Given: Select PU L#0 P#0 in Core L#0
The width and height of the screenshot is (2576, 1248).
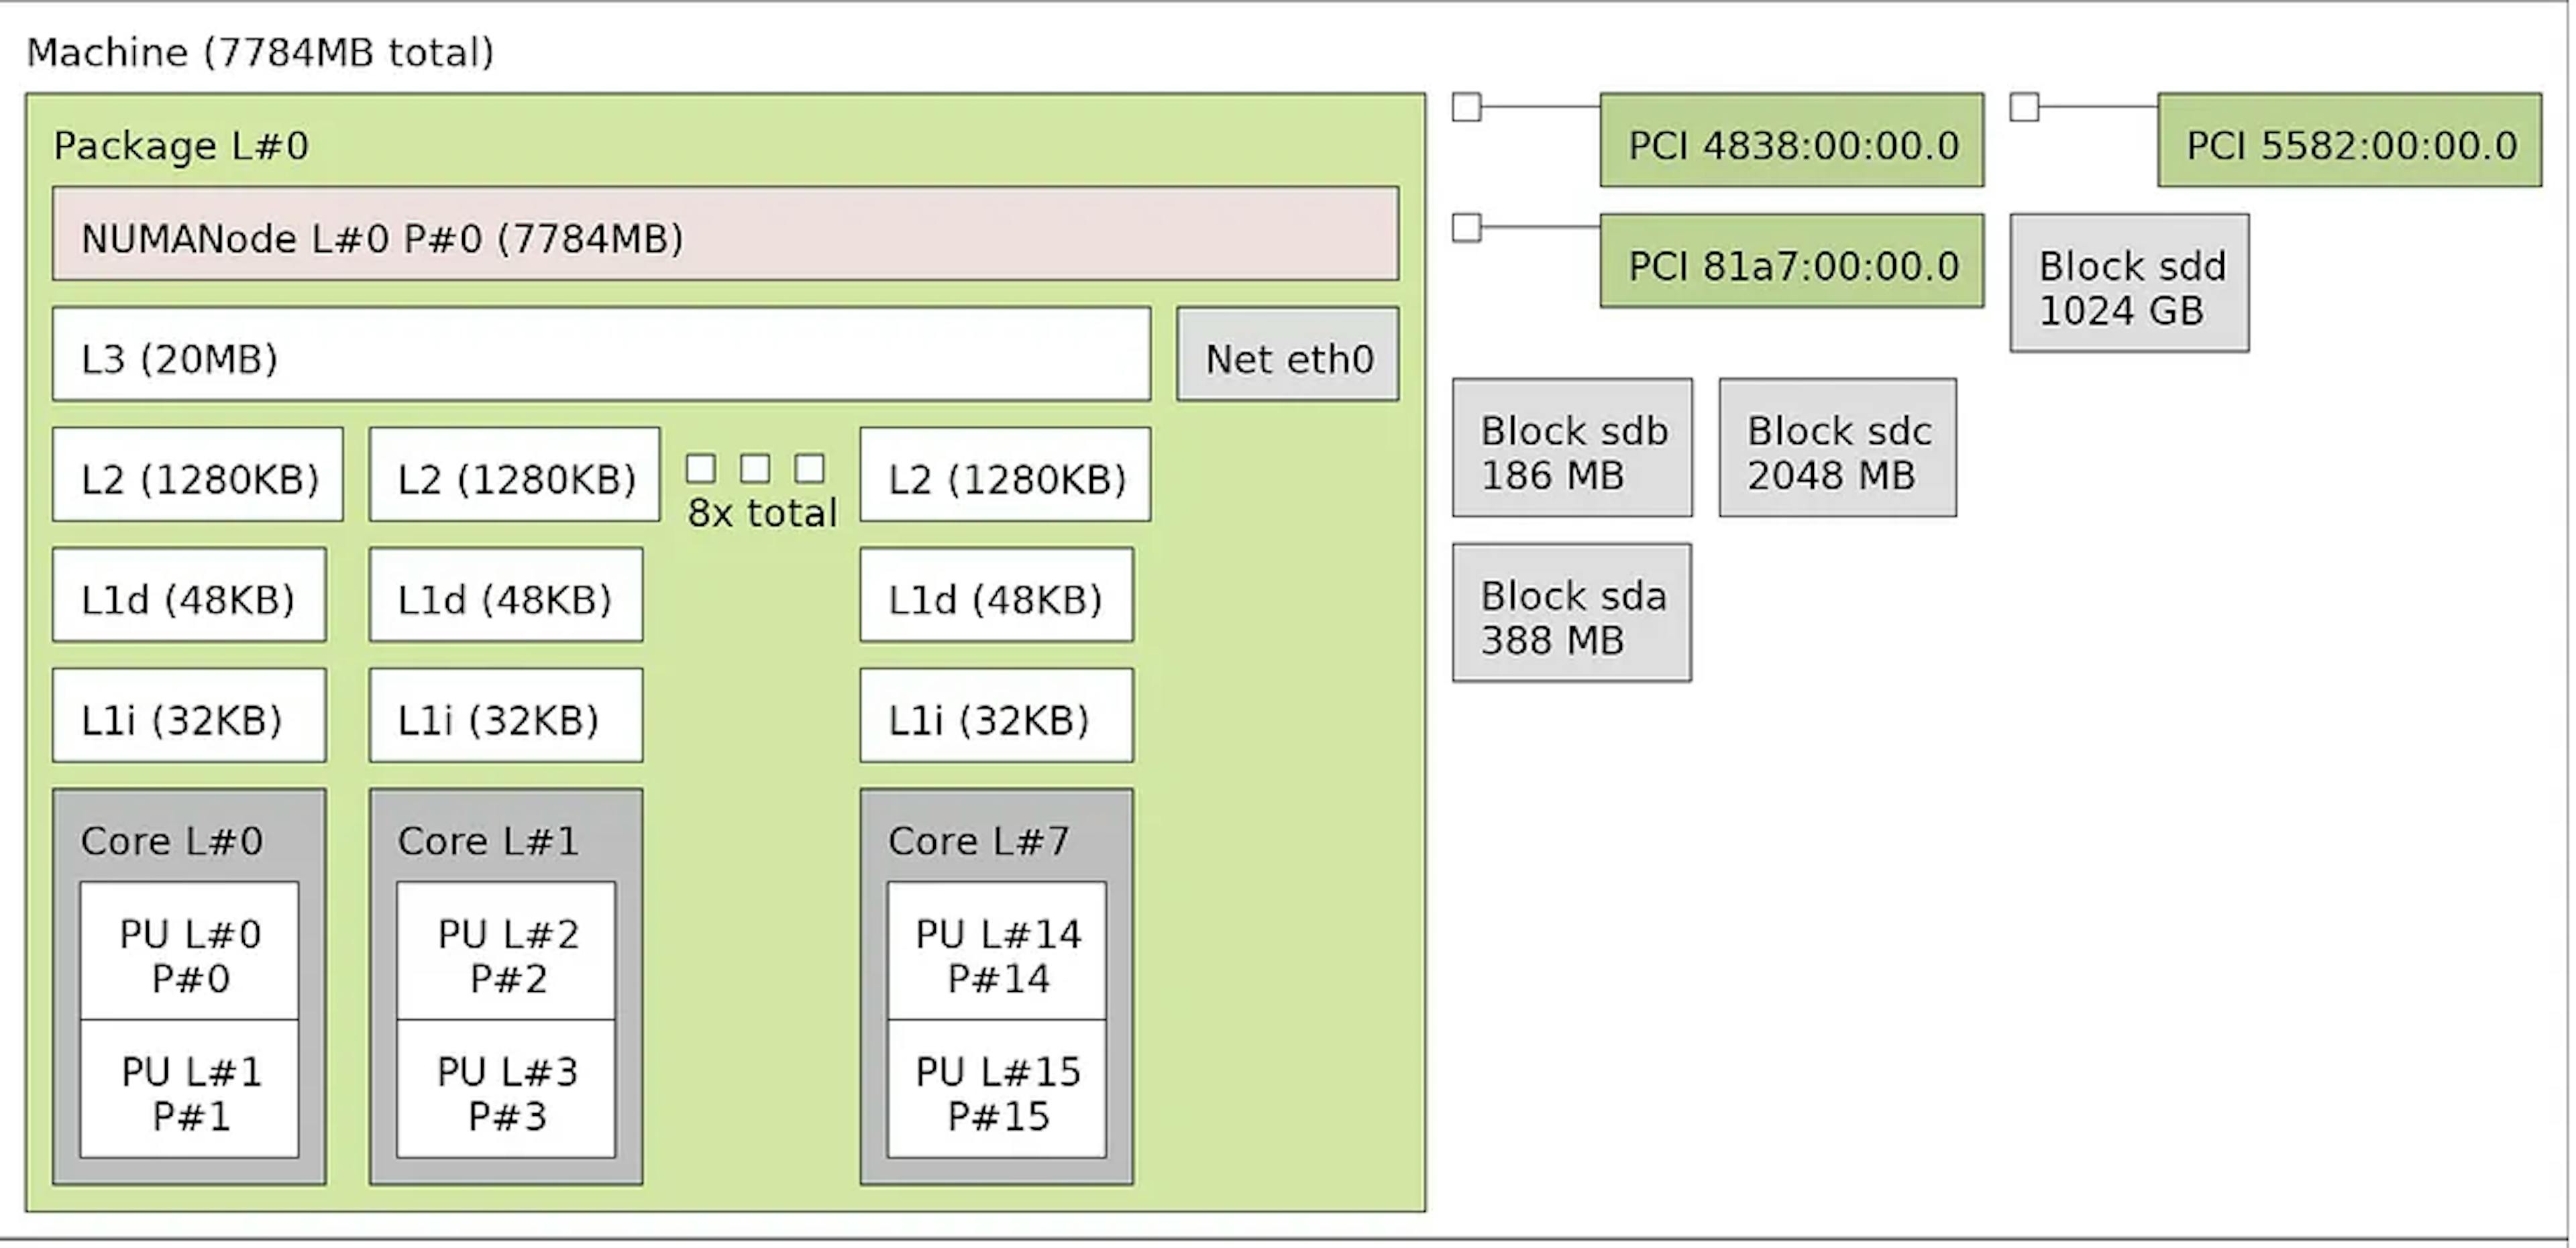Looking at the screenshot, I should 189,951.
